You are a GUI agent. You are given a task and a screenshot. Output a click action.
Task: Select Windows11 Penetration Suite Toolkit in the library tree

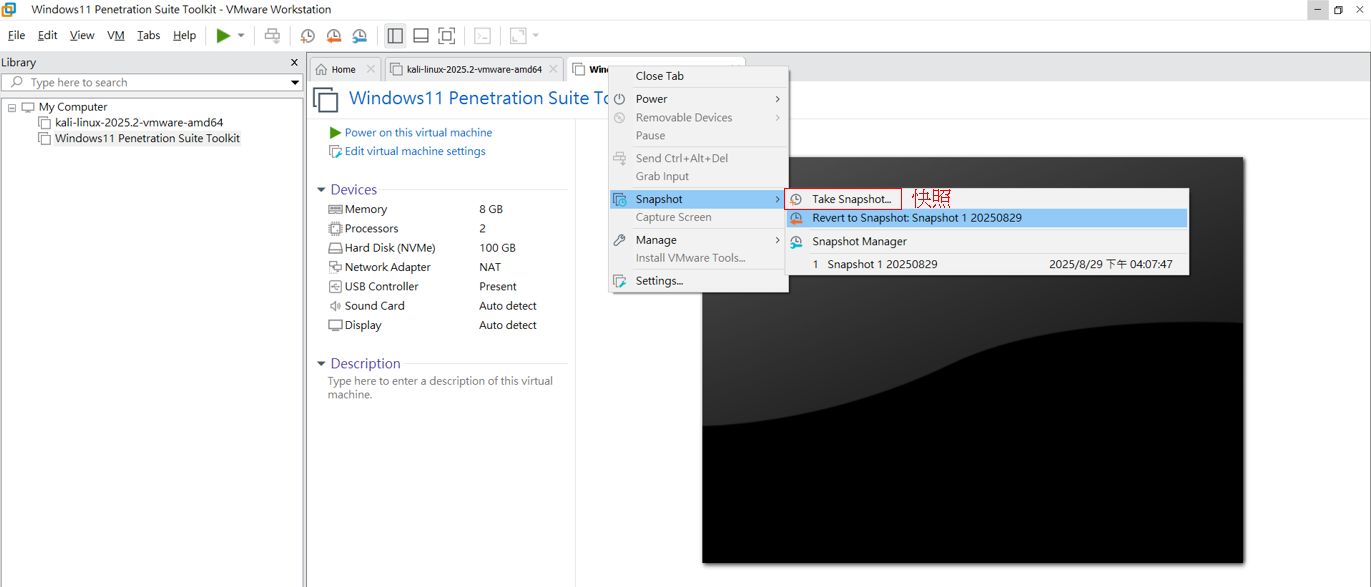[x=147, y=138]
